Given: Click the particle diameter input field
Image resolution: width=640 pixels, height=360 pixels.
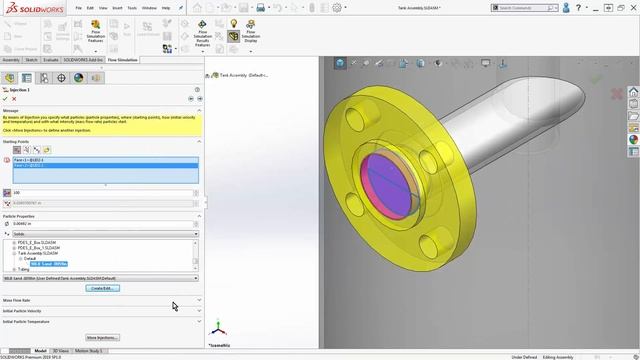Looking at the screenshot, I should (103, 224).
